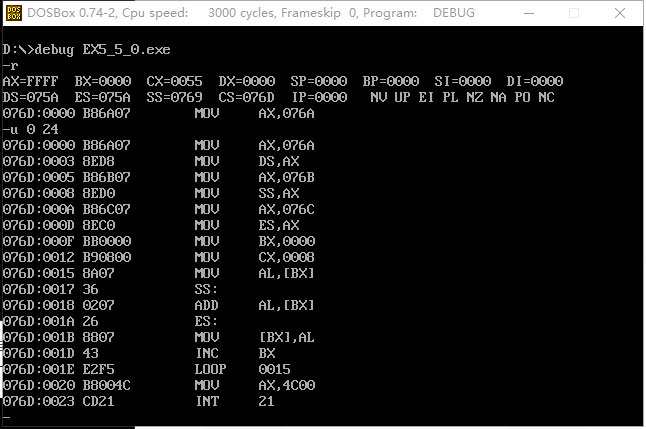
Task: Click the register value DX=0000
Action: coord(246,81)
